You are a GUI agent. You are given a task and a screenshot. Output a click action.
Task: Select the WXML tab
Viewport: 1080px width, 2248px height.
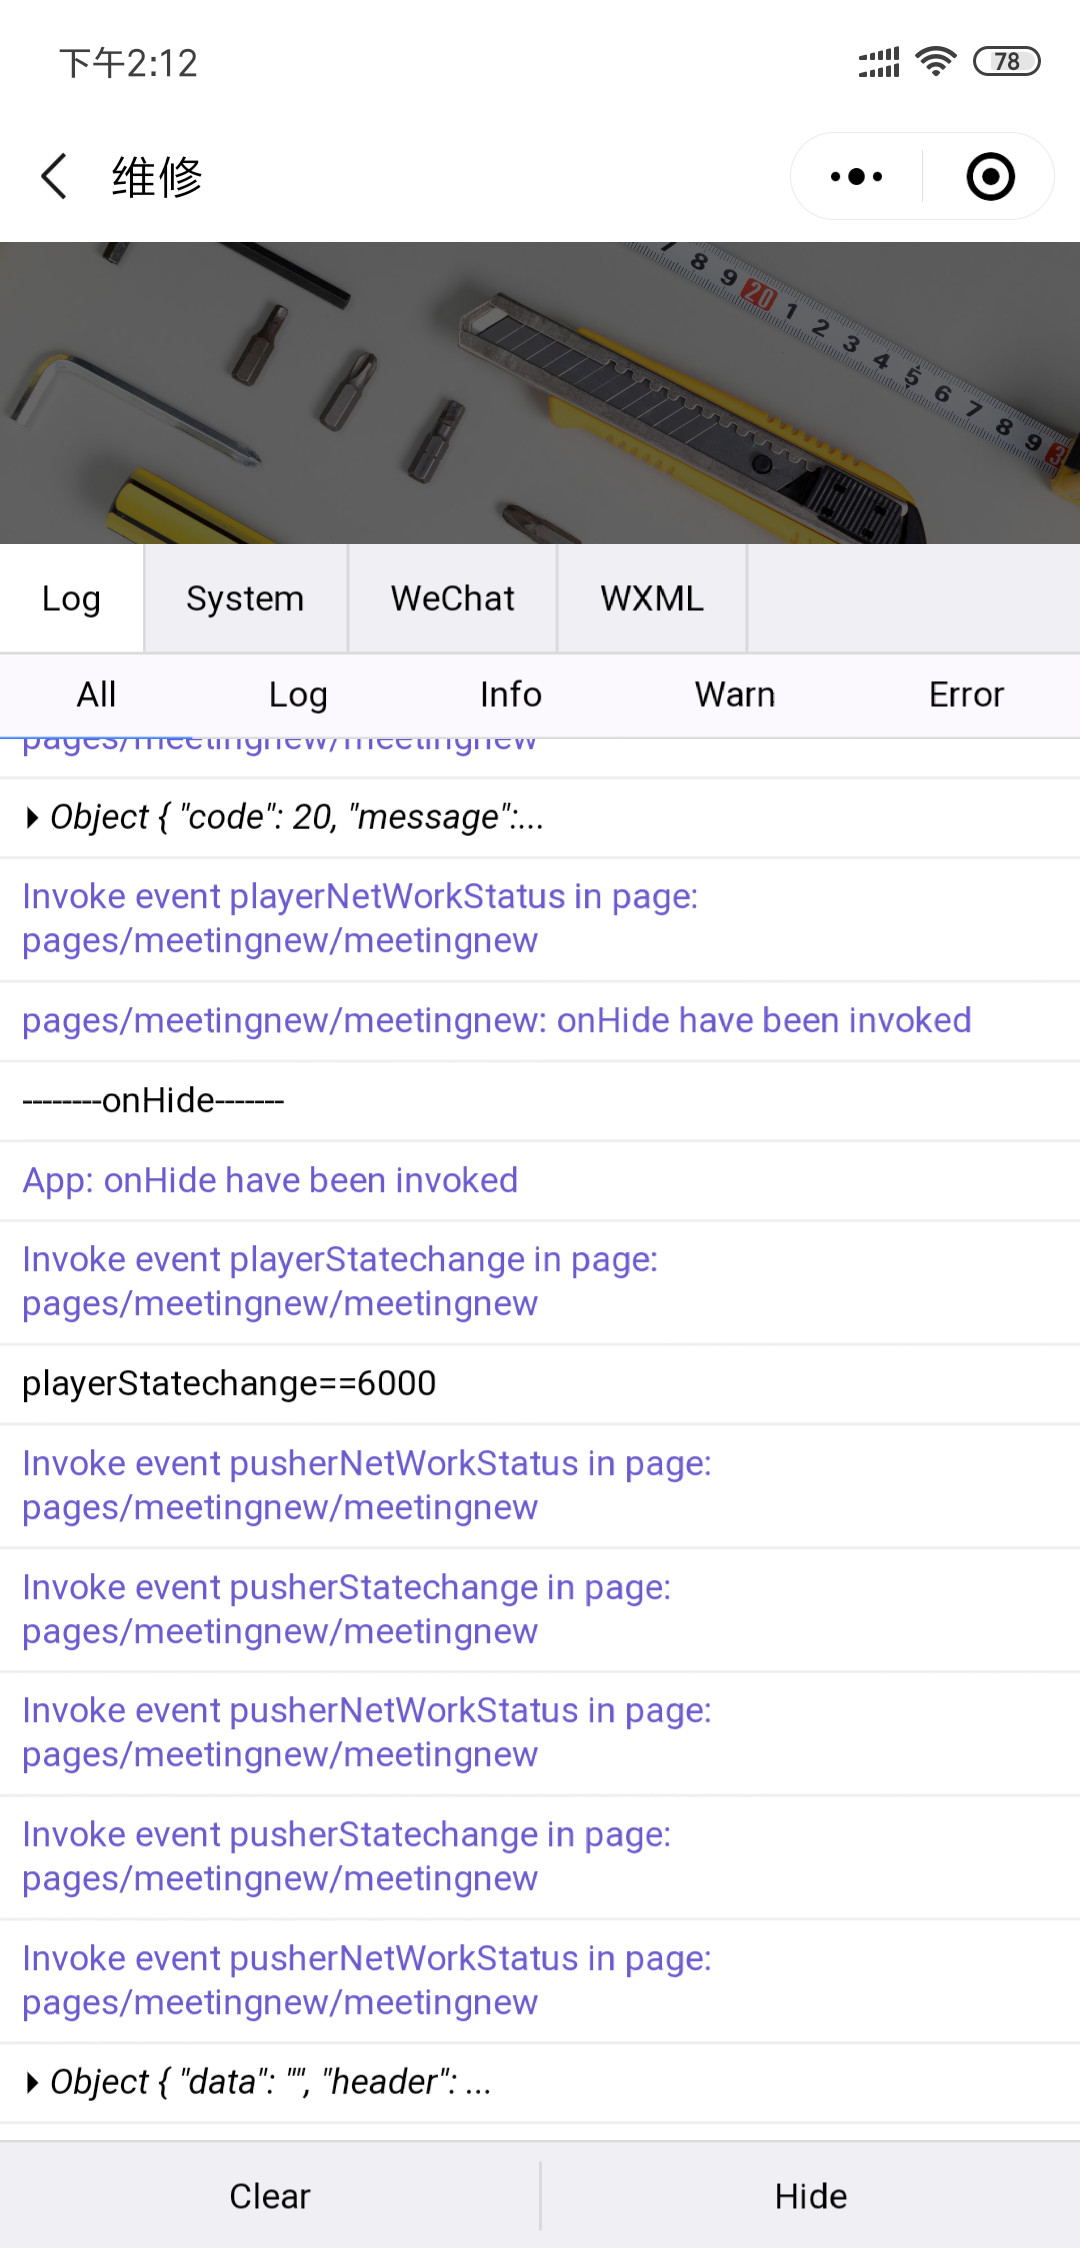652,599
